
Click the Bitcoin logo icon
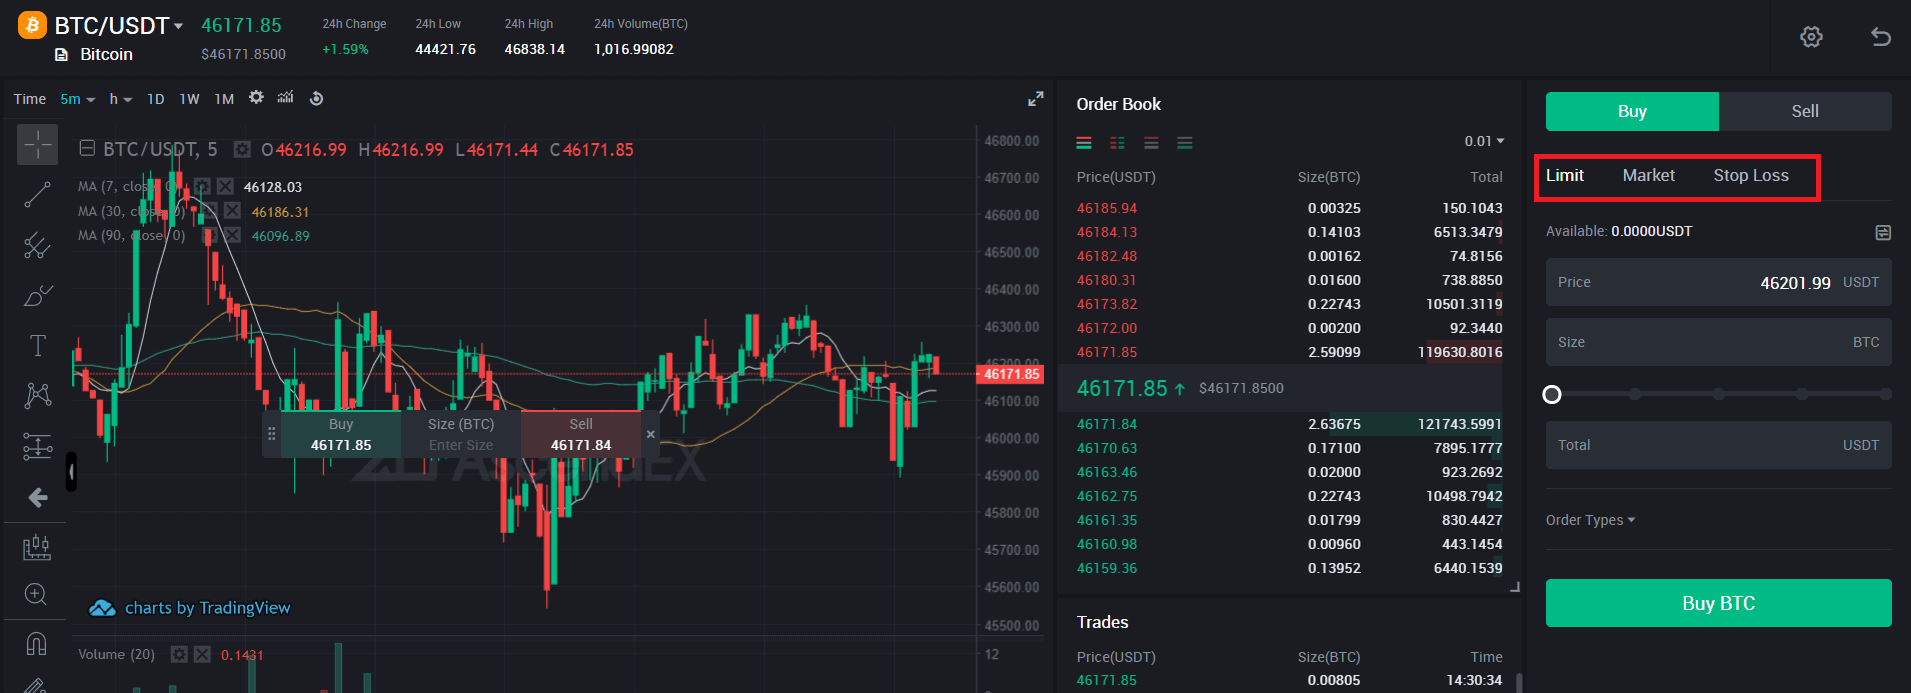(x=32, y=25)
